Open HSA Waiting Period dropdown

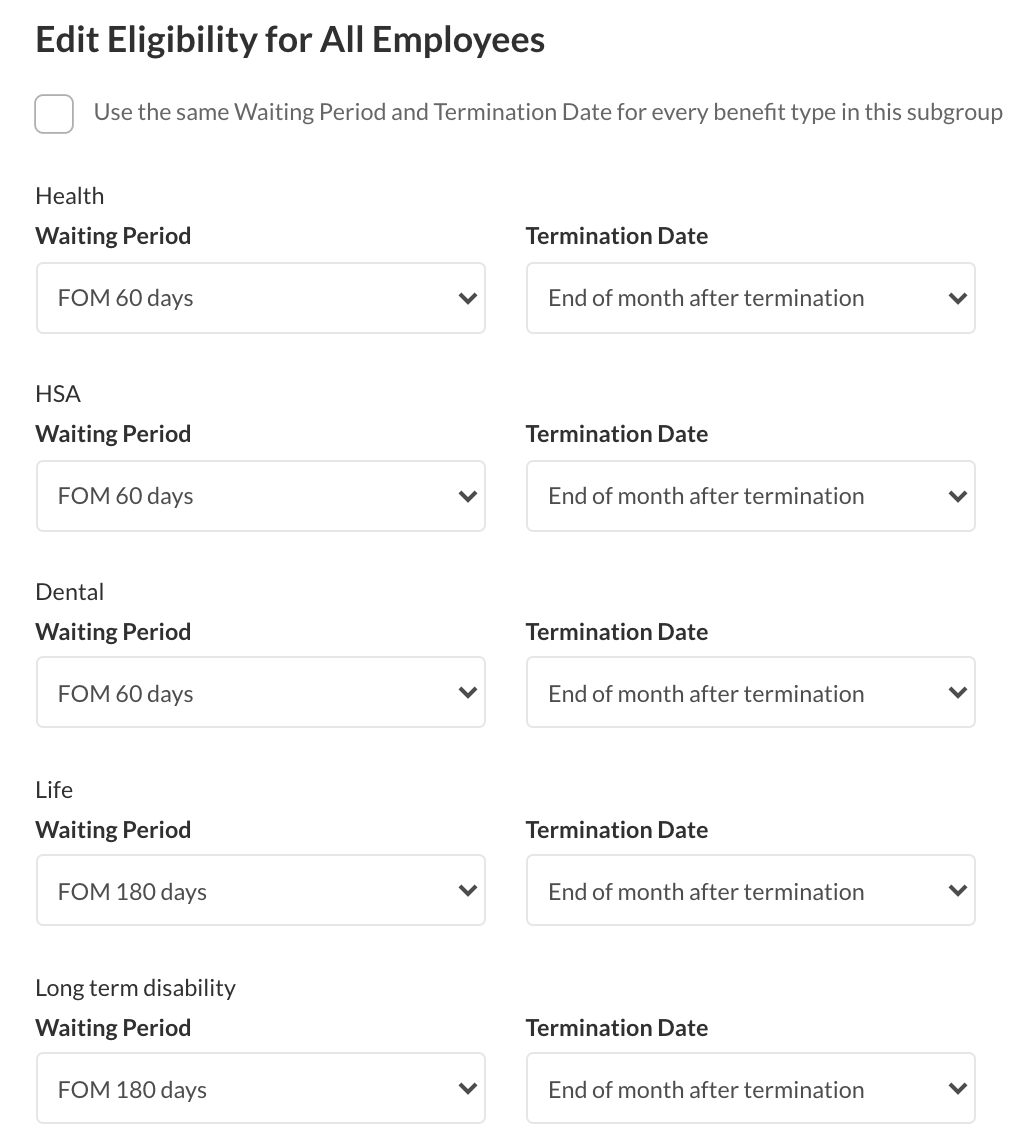pyautogui.click(x=261, y=496)
